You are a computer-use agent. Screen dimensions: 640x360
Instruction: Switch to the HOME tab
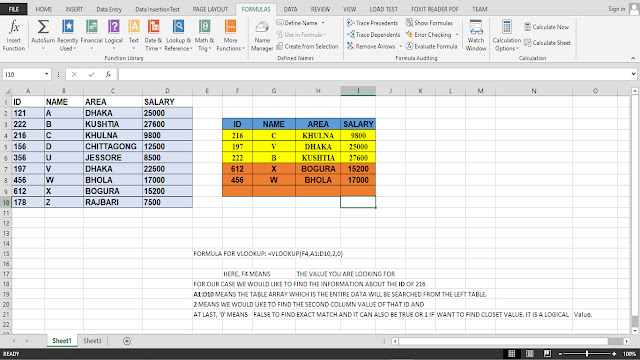coord(44,9)
